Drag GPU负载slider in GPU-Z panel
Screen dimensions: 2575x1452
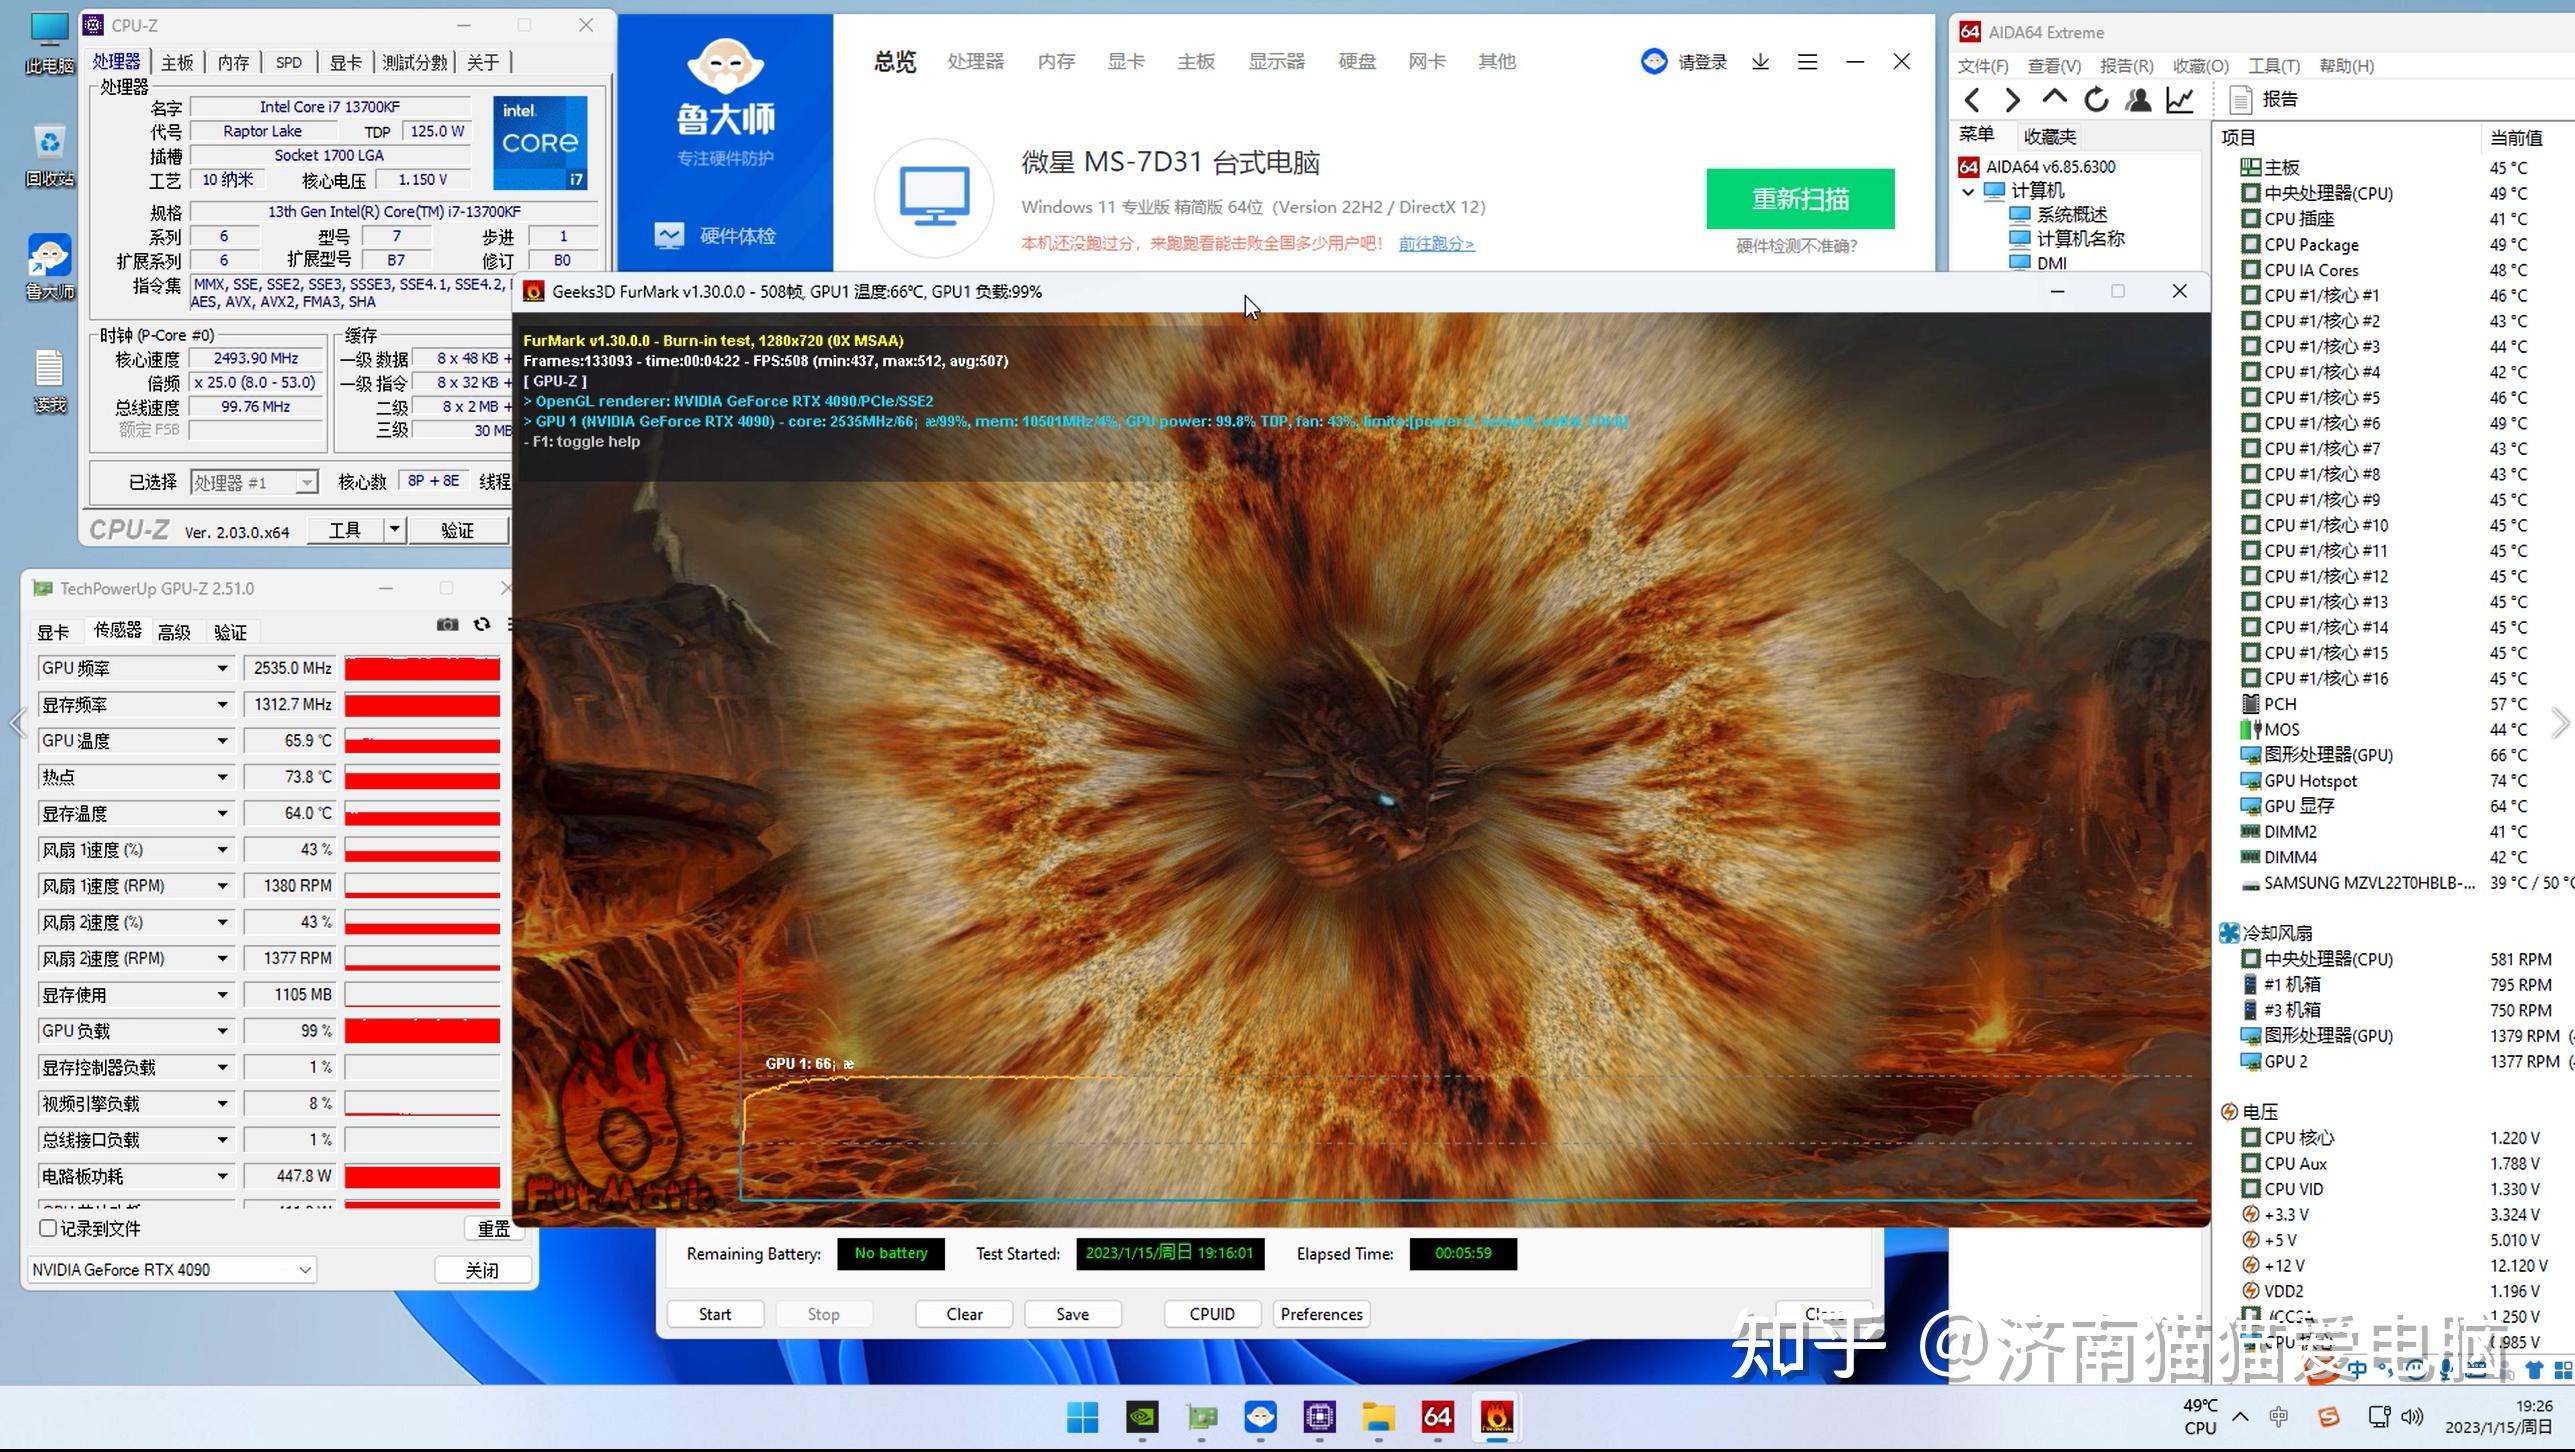tap(423, 1029)
